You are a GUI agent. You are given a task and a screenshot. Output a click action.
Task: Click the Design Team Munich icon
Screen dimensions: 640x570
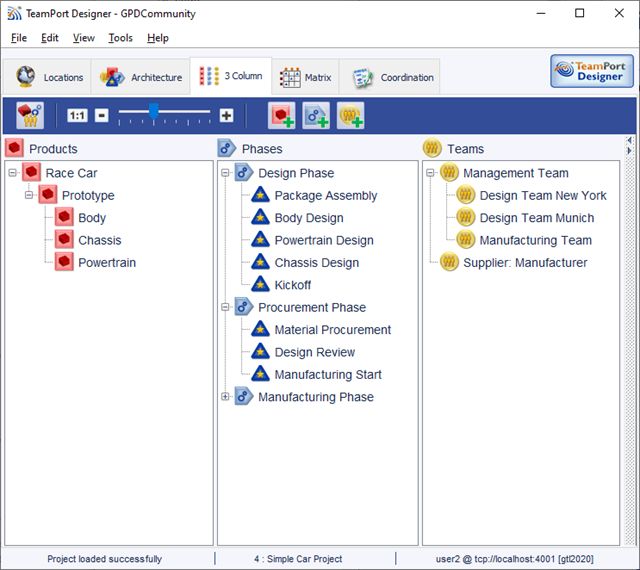coord(466,217)
